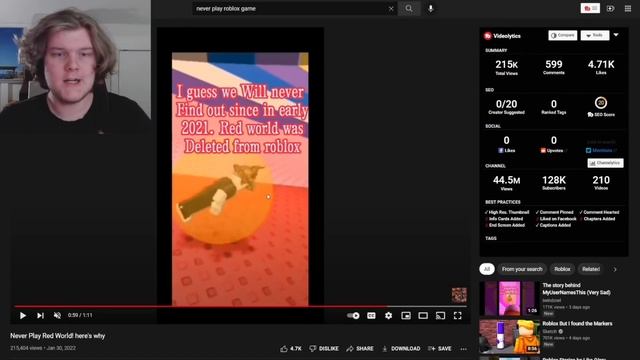Start voice search with microphone
Viewport: 640px width, 360px height.
point(431,9)
